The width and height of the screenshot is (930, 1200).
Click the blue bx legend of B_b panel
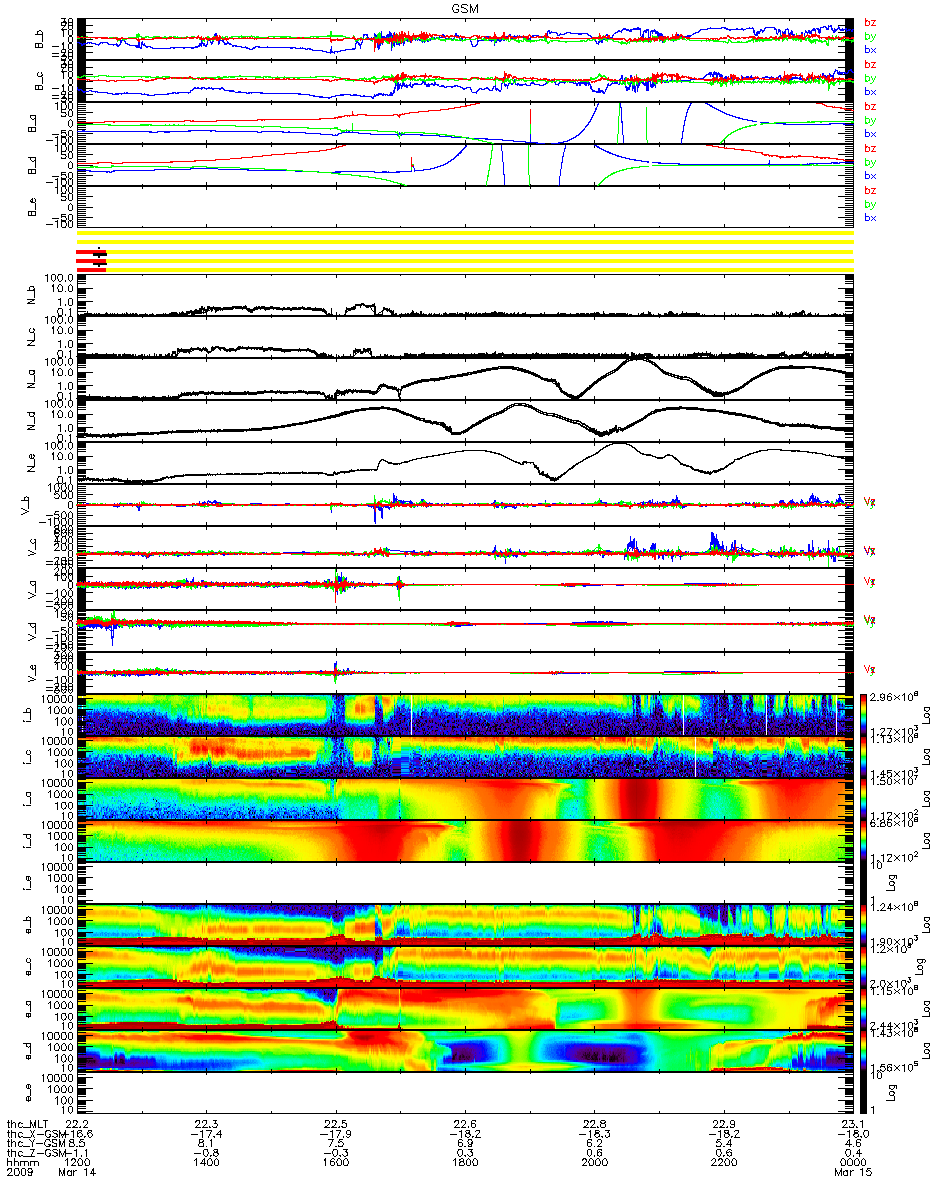(870, 49)
